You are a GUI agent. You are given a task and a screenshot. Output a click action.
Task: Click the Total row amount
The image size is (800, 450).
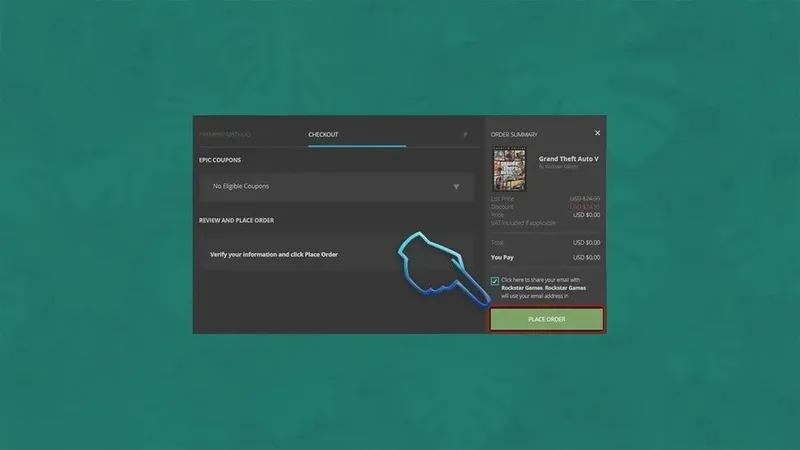click(x=585, y=242)
